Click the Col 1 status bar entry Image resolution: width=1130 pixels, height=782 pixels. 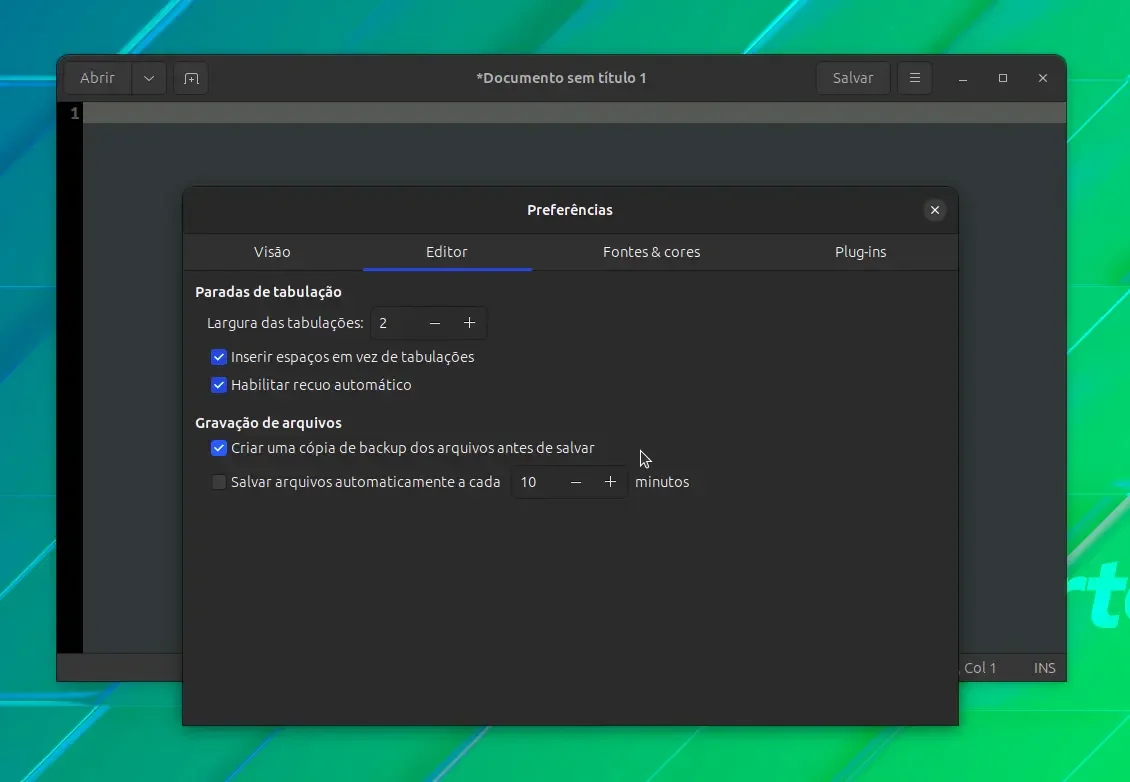pos(980,668)
